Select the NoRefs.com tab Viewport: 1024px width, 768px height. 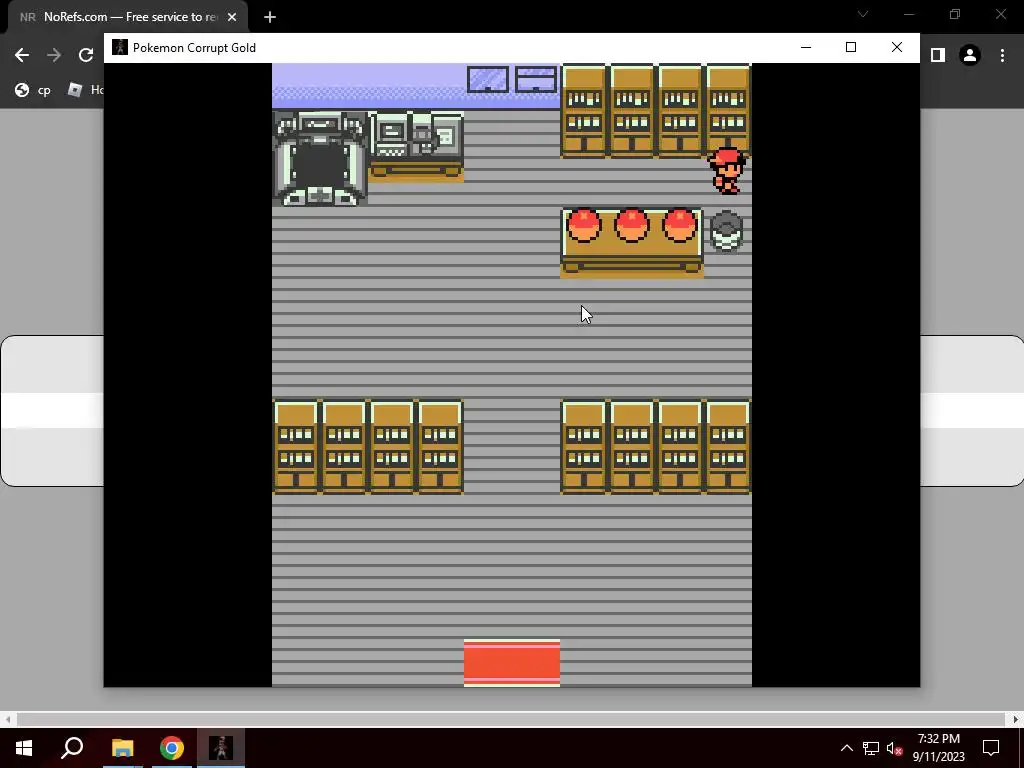pos(127,17)
